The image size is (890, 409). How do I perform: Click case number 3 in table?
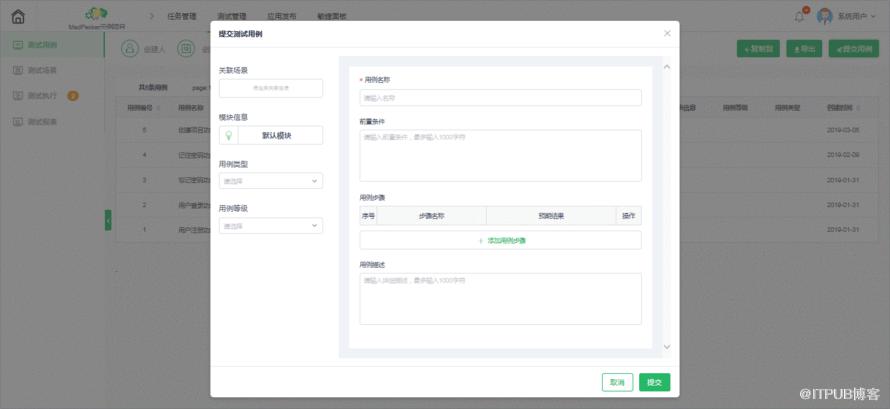tap(145, 180)
